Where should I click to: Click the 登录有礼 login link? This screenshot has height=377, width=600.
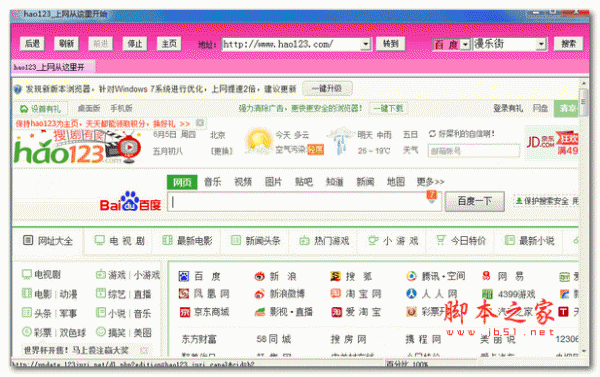[x=508, y=108]
